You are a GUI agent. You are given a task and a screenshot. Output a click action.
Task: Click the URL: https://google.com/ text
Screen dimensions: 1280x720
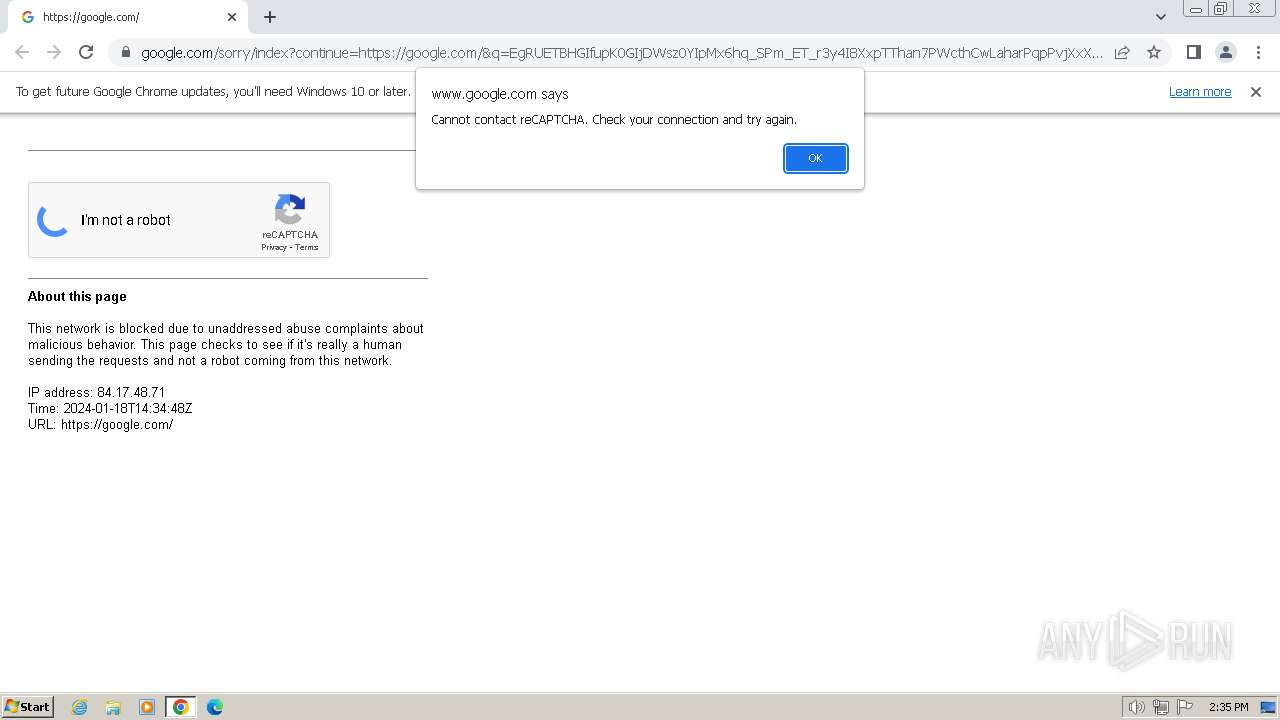[x=100, y=424]
